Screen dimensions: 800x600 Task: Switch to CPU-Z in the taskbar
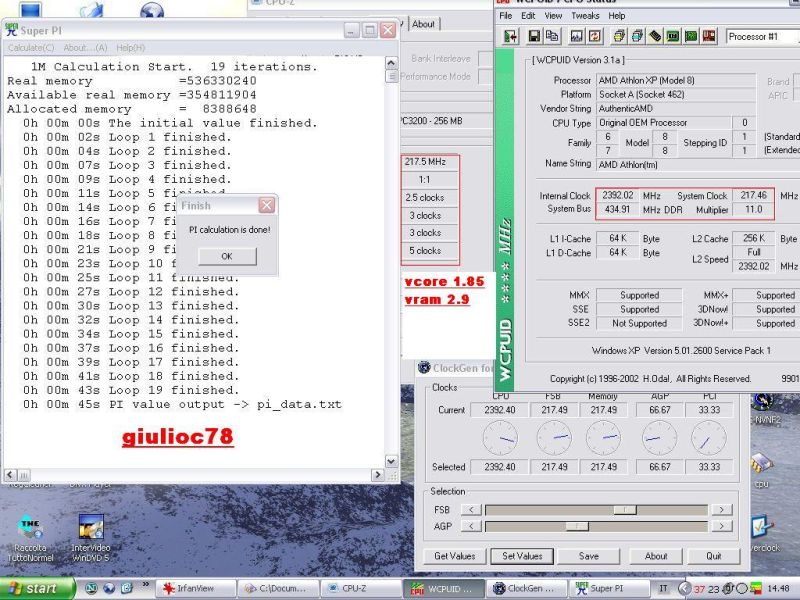(x=361, y=588)
